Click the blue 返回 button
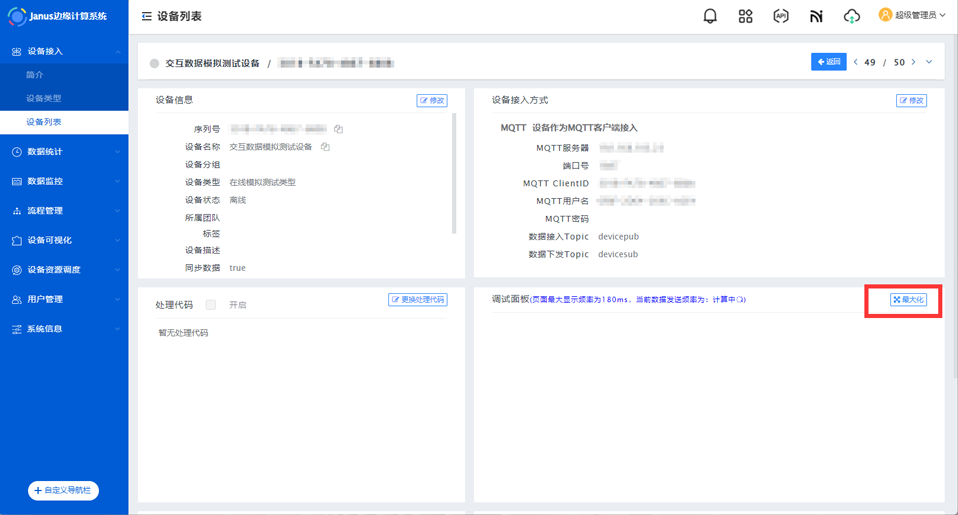Viewport: 958px width, 515px height. click(828, 62)
